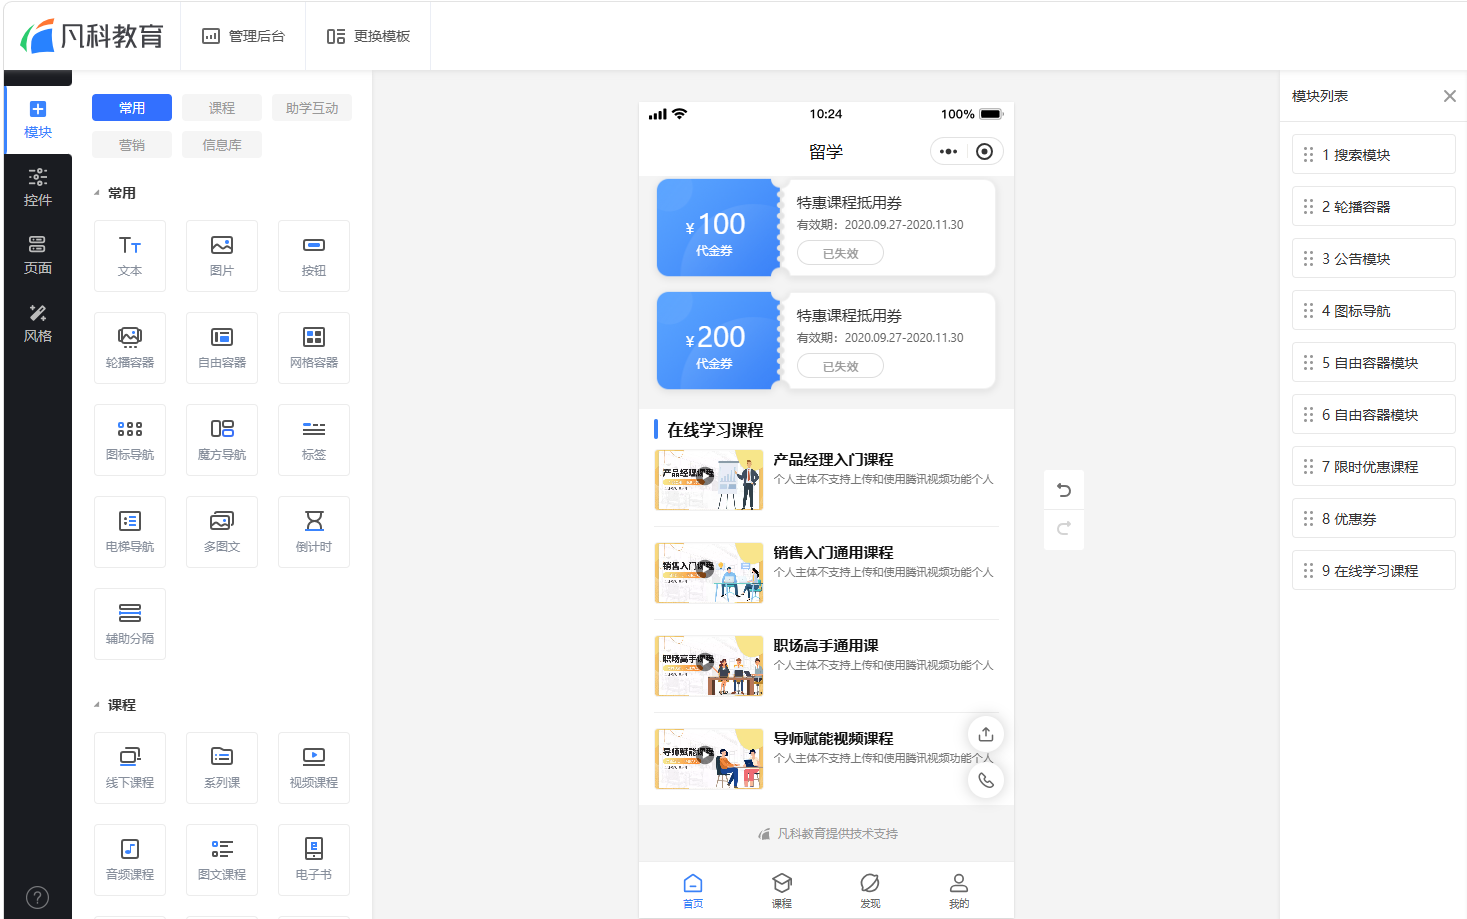Click the undo arrow beside the phone preview

pos(1064,490)
